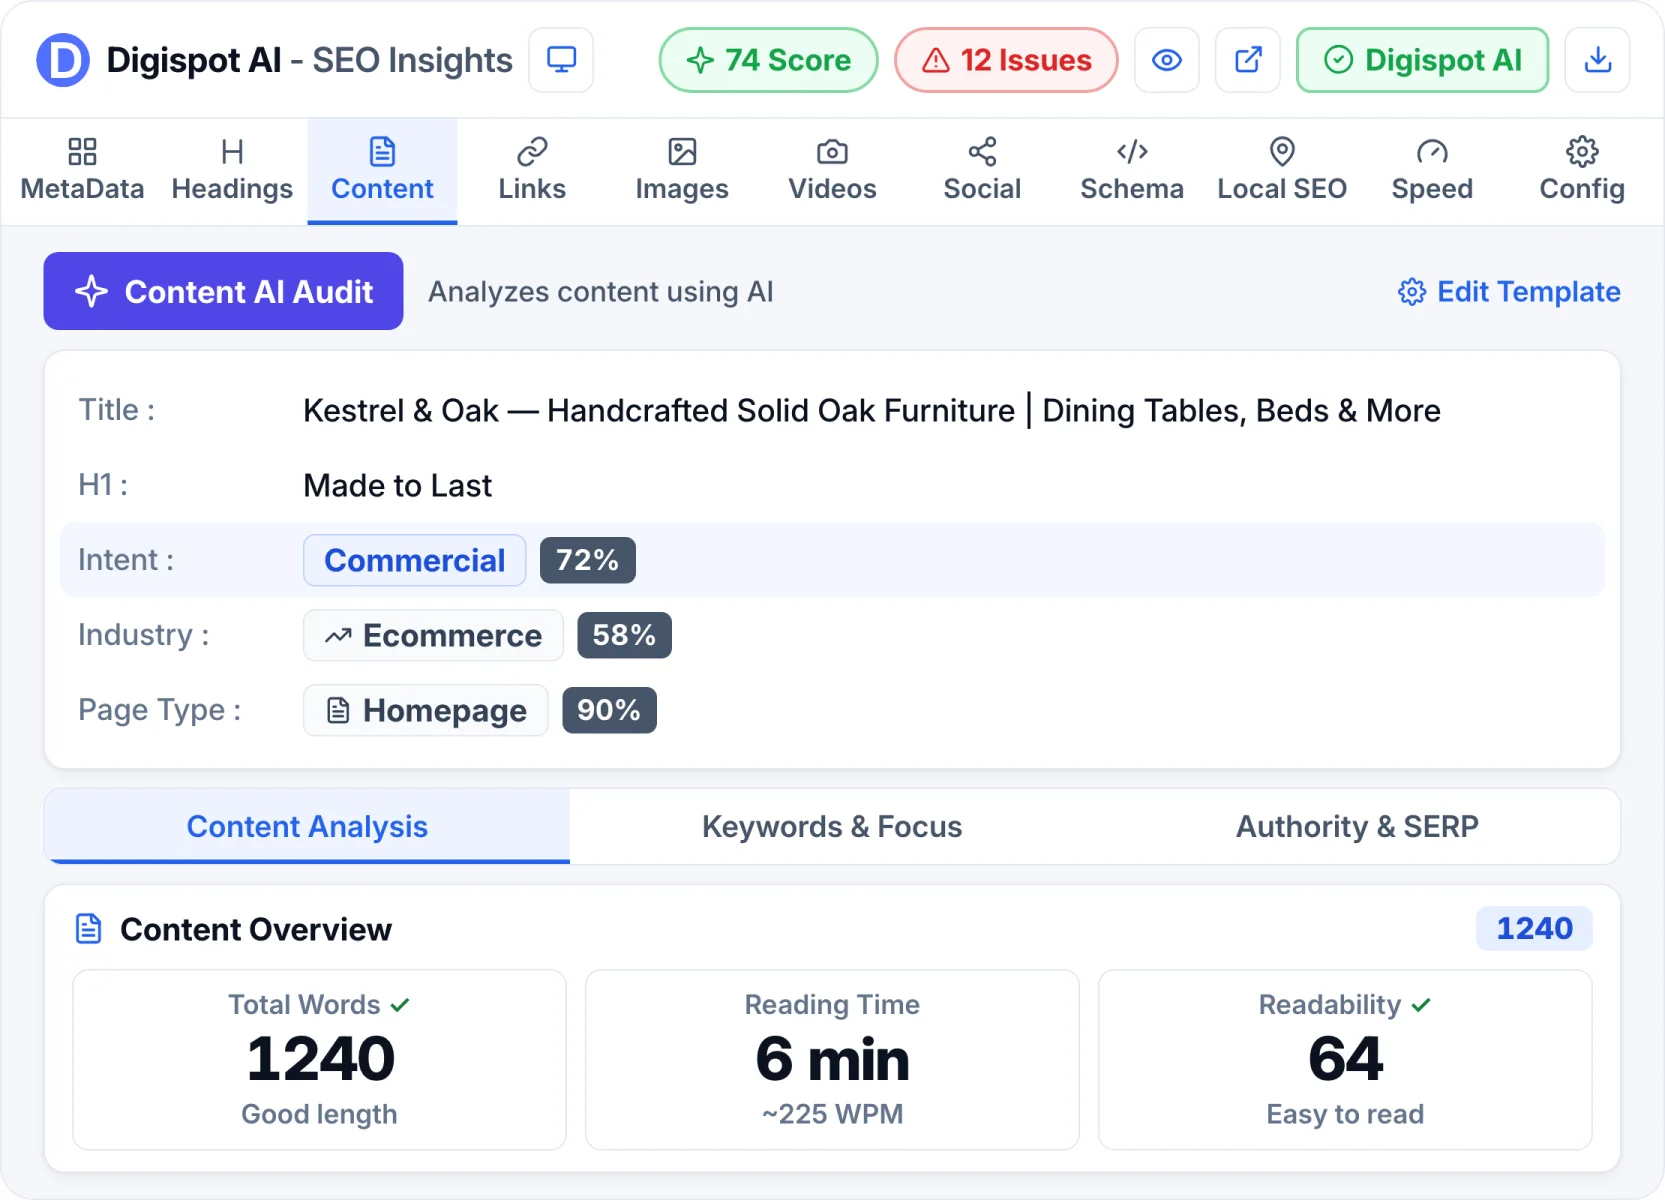The image size is (1665, 1200).
Task: Click the Readability score card
Action: (1345, 1060)
